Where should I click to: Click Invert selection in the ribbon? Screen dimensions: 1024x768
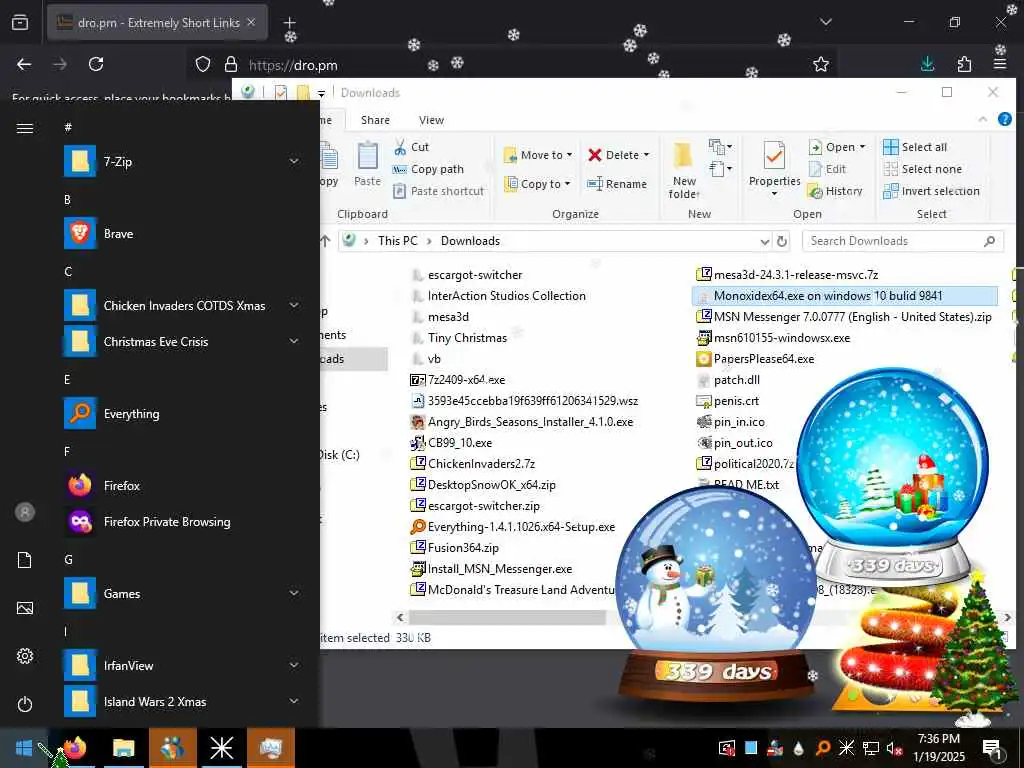(x=931, y=191)
